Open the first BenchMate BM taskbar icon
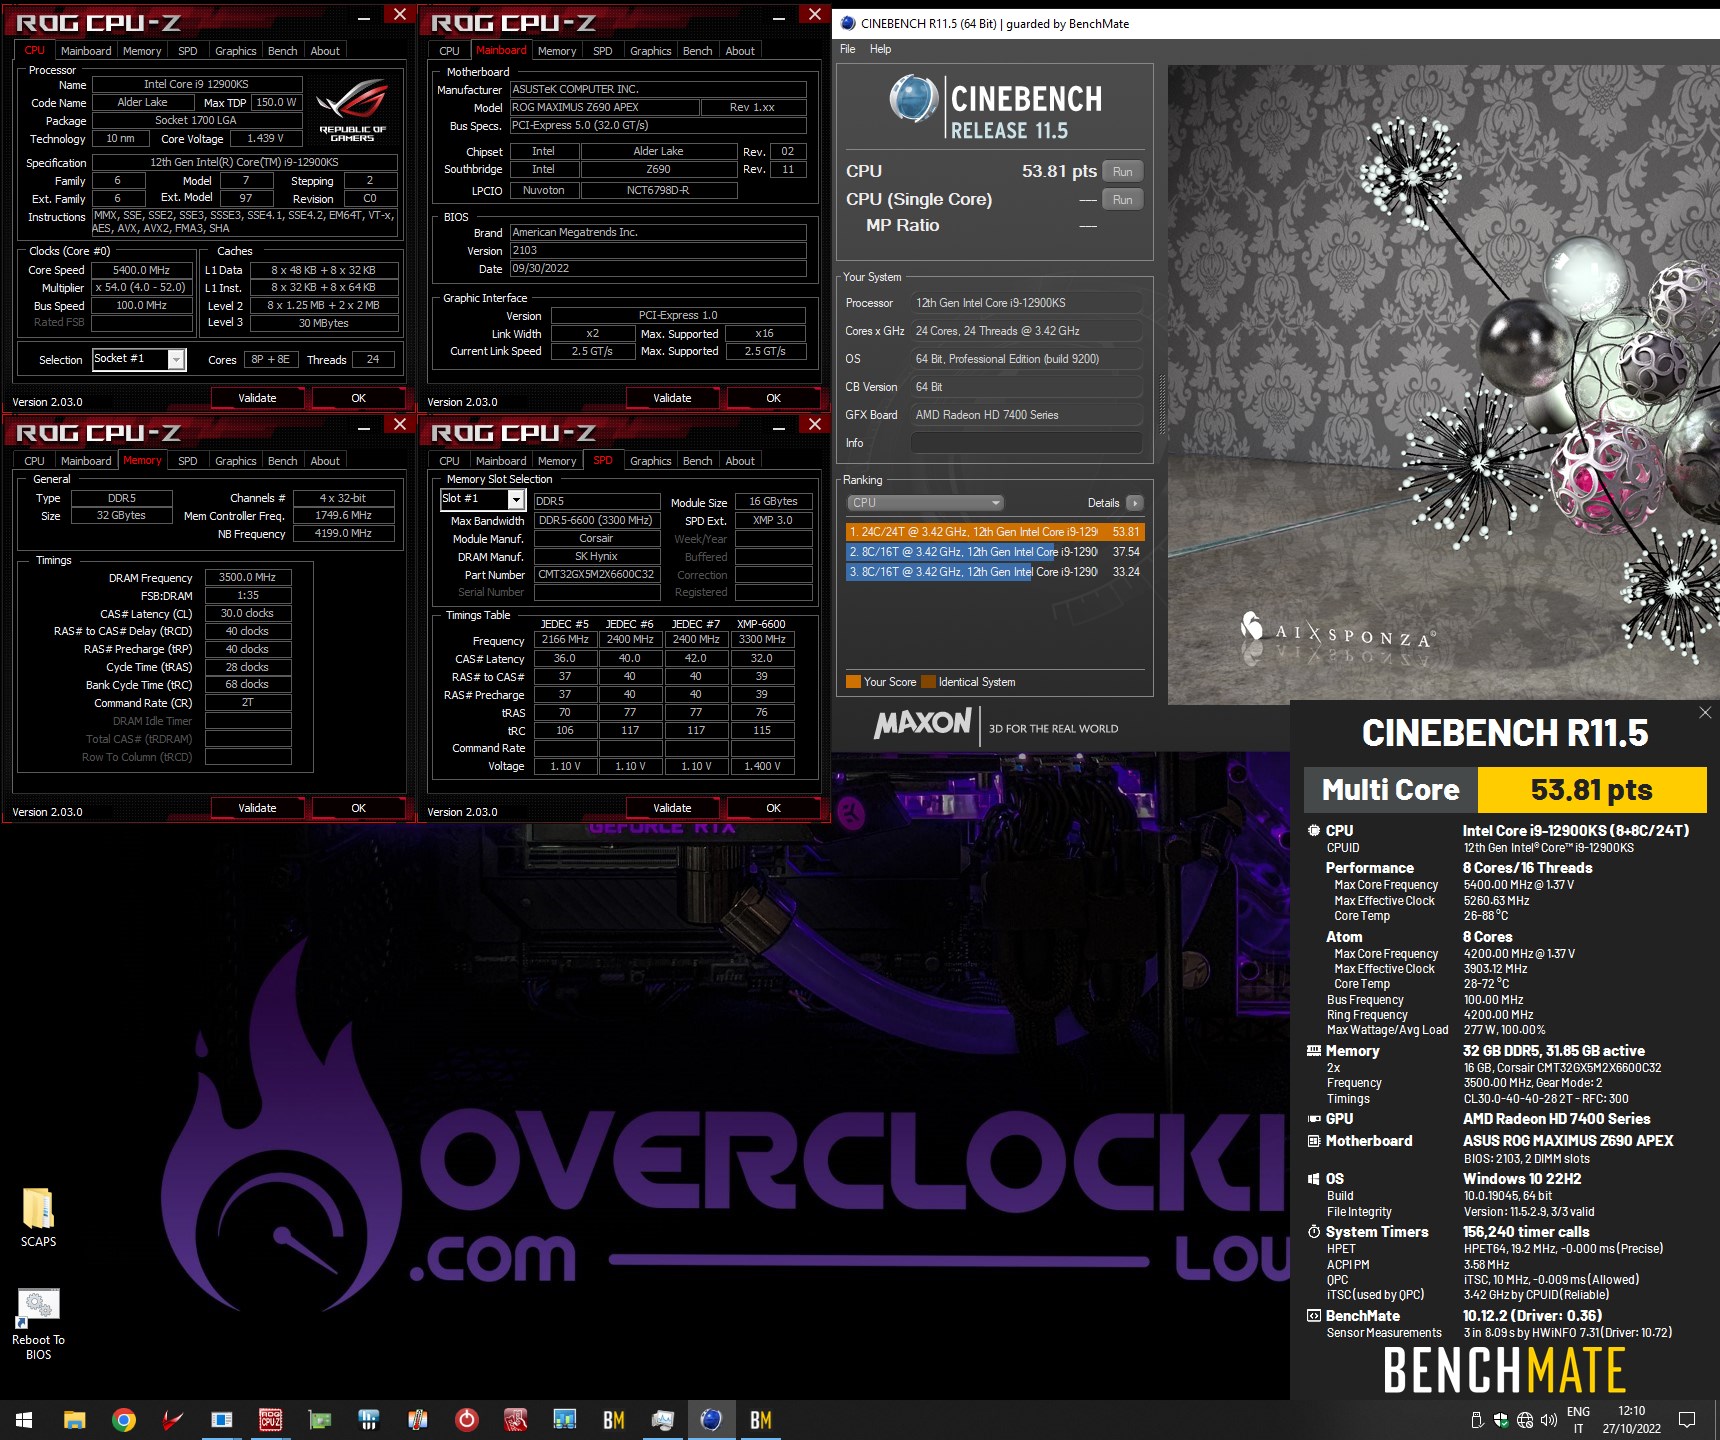1720x1440 pixels. [614, 1420]
